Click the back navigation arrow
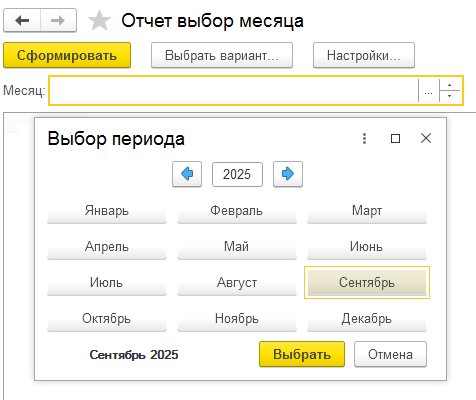476x400 pixels. coord(22,21)
